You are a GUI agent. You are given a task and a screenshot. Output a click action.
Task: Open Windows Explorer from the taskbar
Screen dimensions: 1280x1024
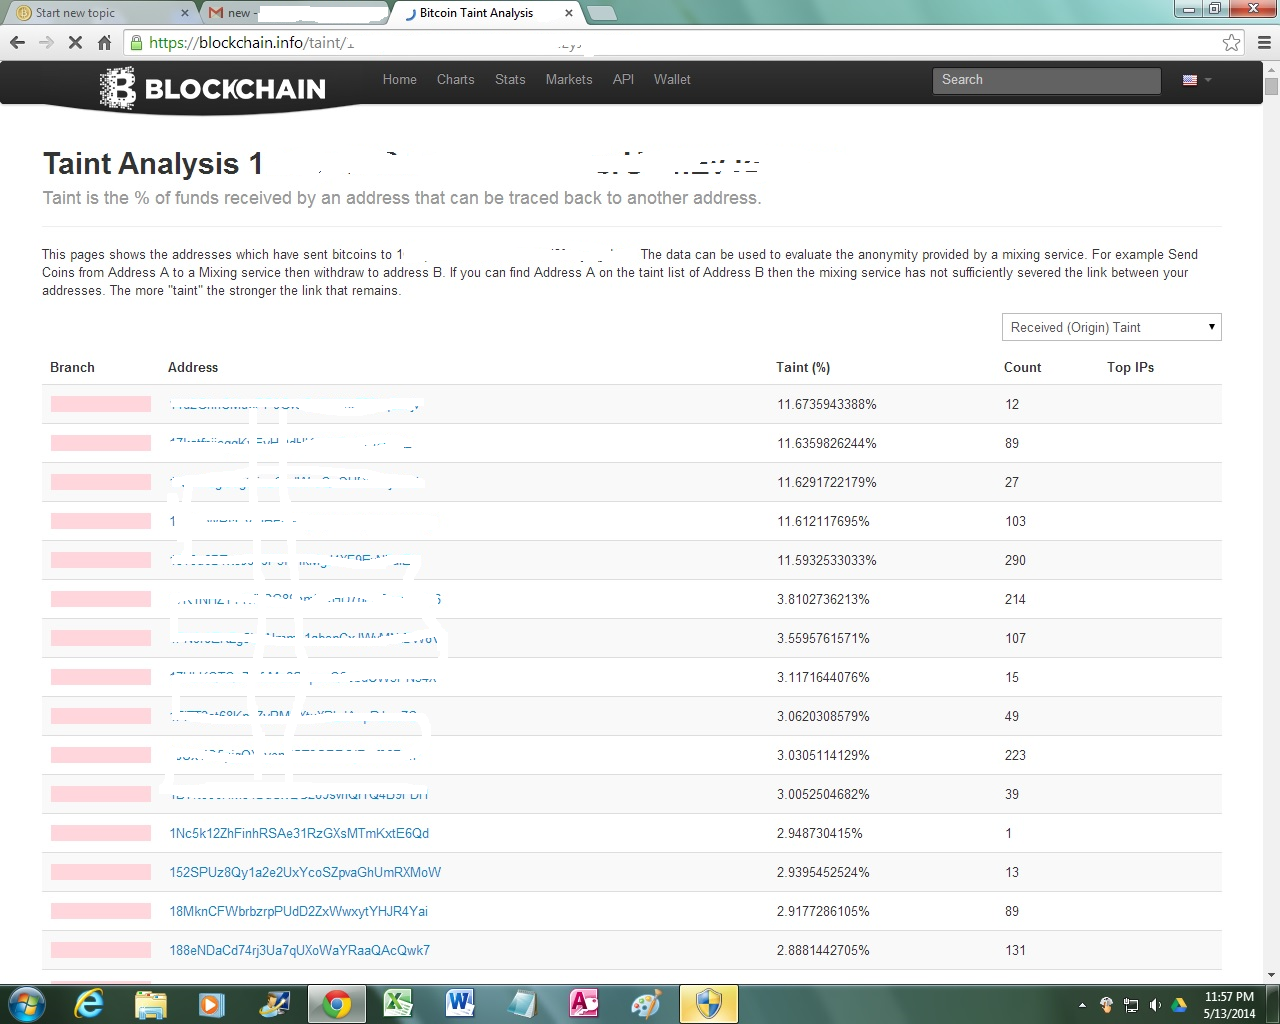pos(150,1004)
